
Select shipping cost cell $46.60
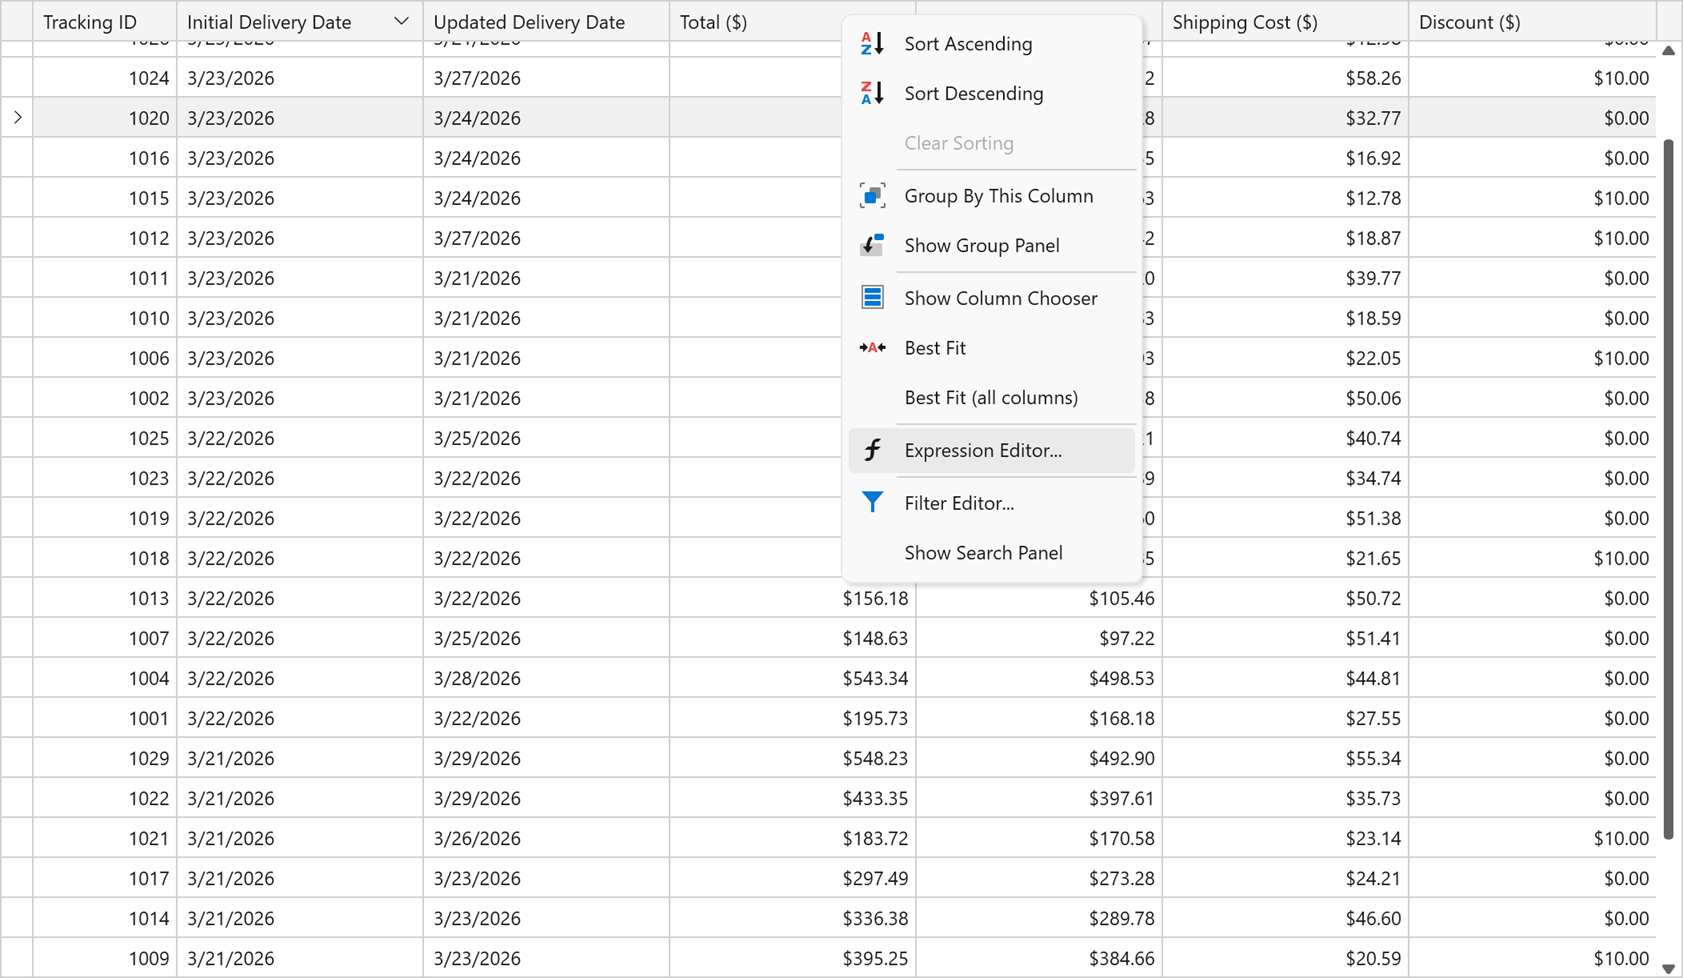point(1285,918)
